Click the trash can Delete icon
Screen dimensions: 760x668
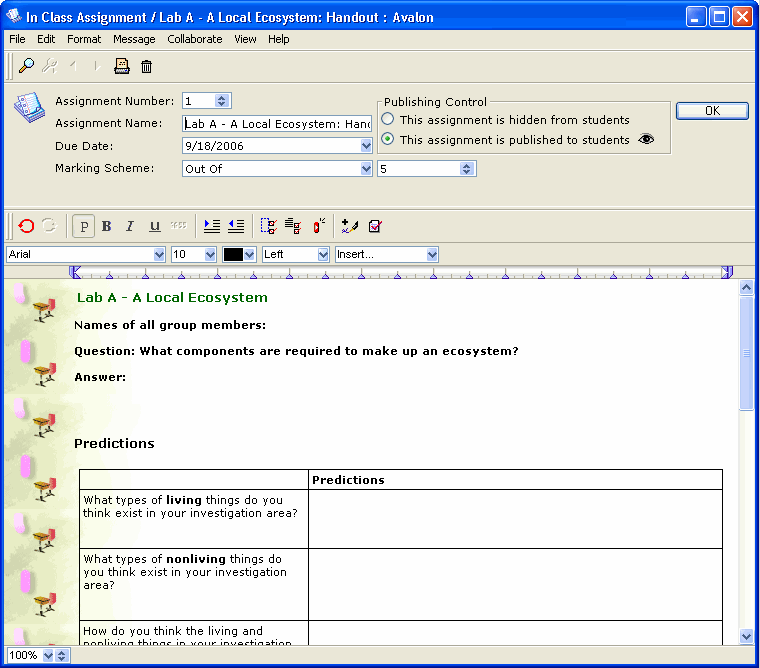(x=147, y=66)
